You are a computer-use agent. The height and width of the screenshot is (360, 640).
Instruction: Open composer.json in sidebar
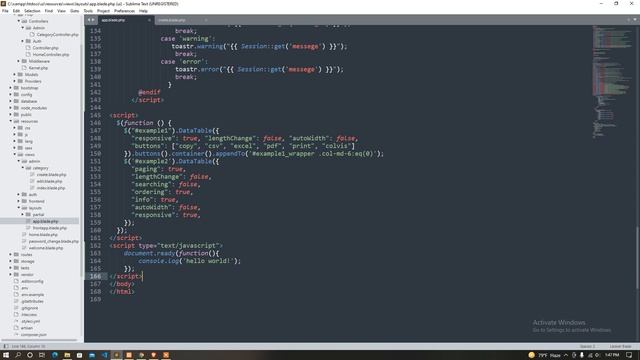(x=33, y=335)
